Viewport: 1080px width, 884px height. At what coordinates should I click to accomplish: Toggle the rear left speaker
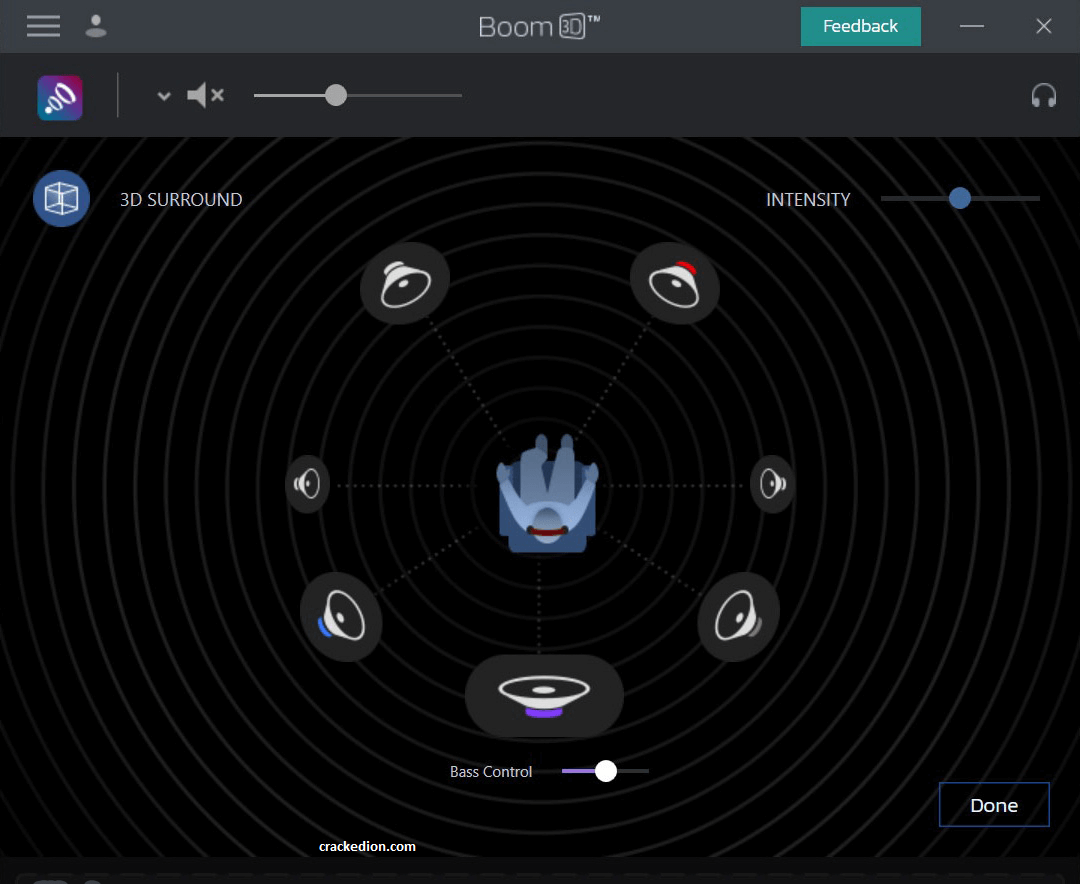[x=342, y=617]
